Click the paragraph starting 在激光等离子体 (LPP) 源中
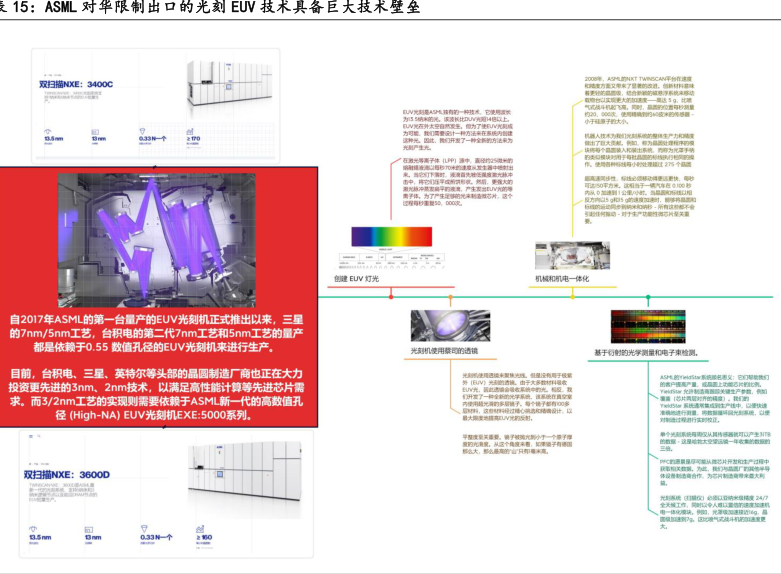The height and width of the screenshot is (574, 781). [458, 182]
